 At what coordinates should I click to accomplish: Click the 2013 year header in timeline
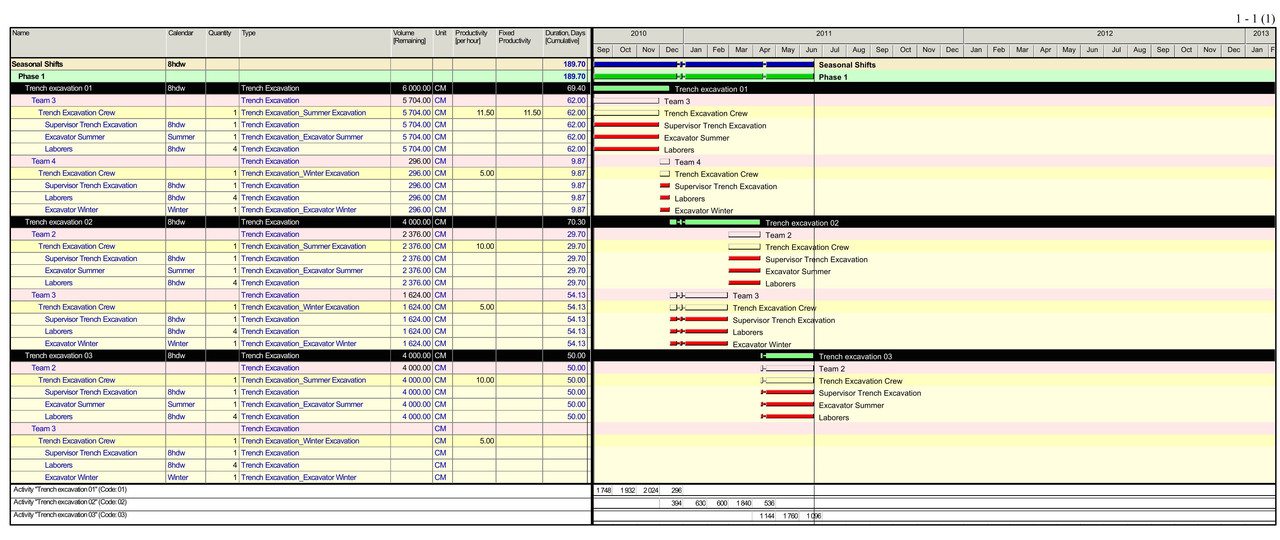(x=1260, y=34)
